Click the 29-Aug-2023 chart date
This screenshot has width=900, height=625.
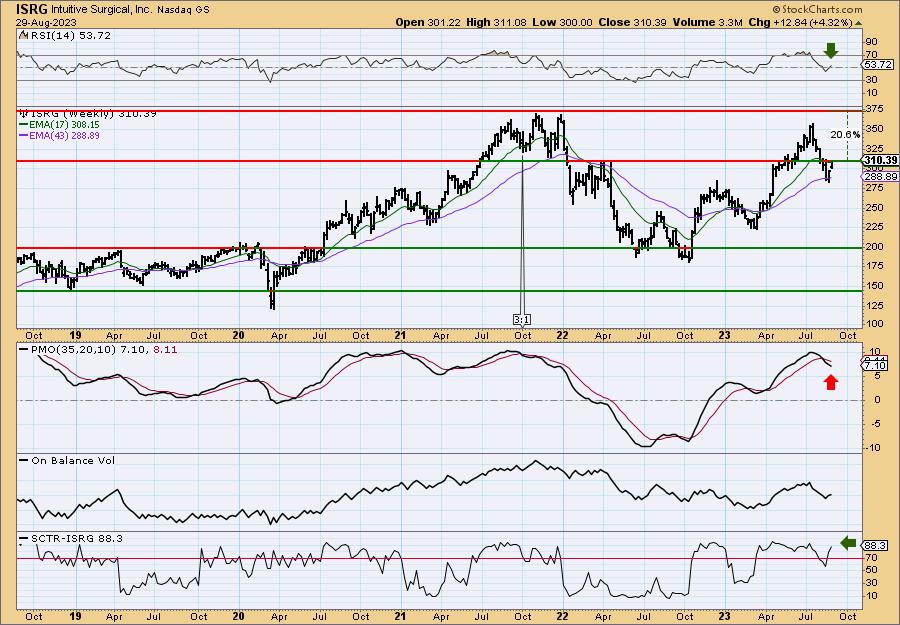point(44,22)
